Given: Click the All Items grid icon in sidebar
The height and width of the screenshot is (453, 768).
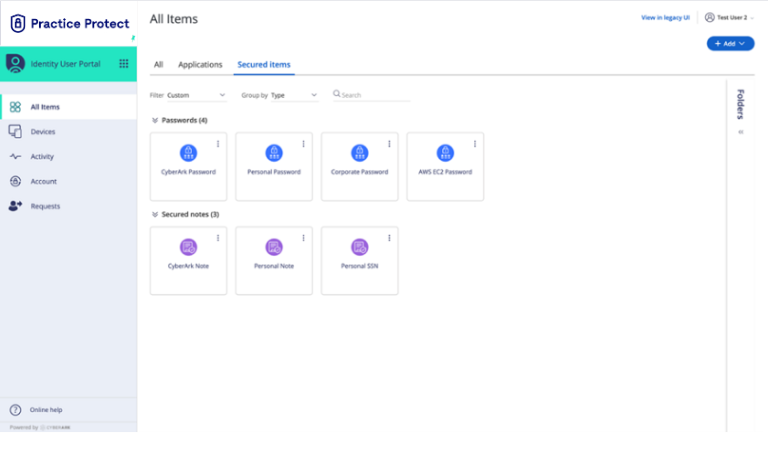Looking at the screenshot, I should click(15, 107).
